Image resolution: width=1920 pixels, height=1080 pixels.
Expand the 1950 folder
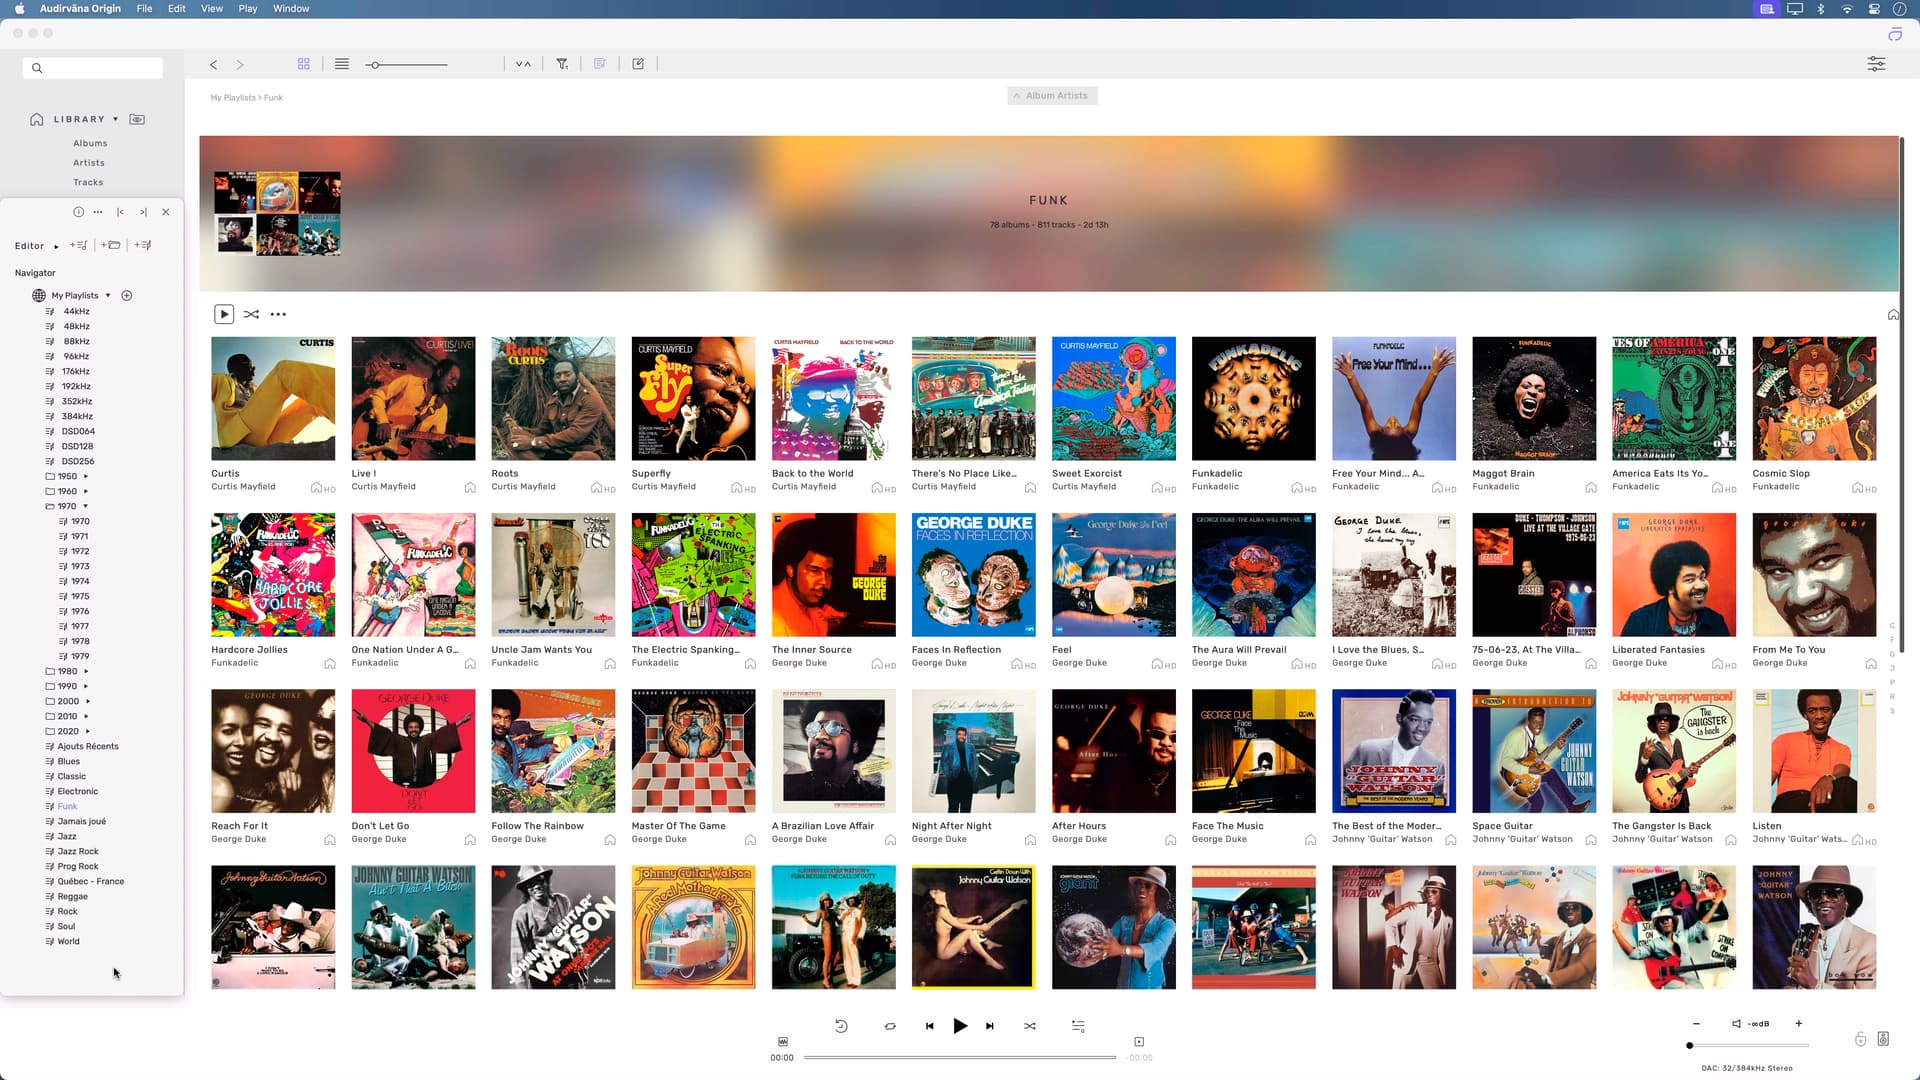pos(86,477)
